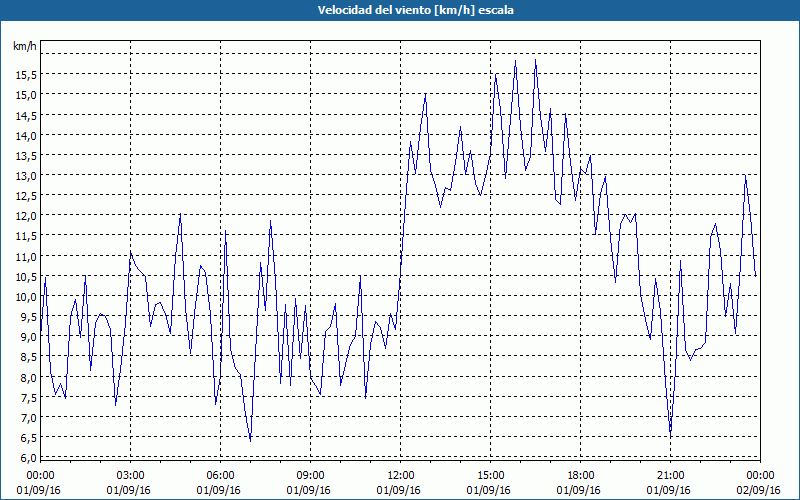Screen dimensions: 800x500
Task: Click the 15,5 y-axis value
Action: click(x=26, y=75)
